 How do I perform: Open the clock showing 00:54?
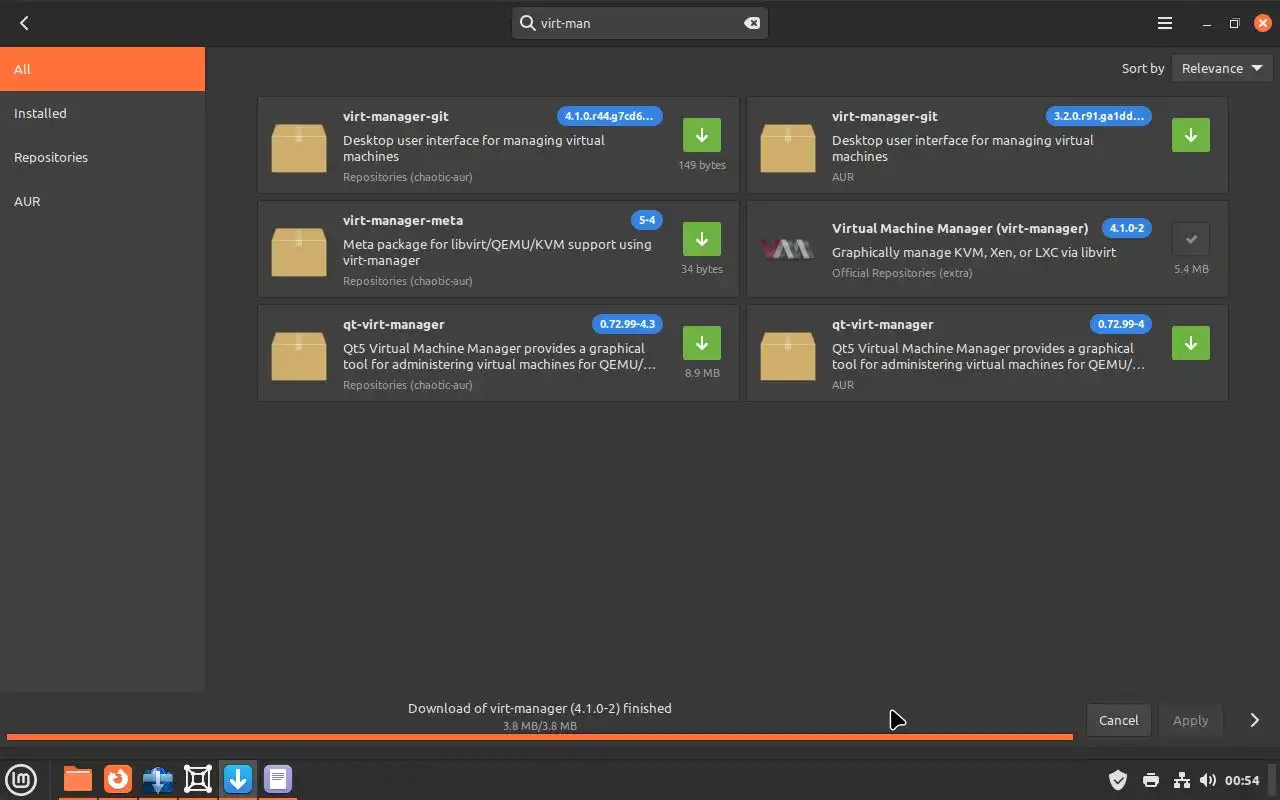[x=1242, y=780]
